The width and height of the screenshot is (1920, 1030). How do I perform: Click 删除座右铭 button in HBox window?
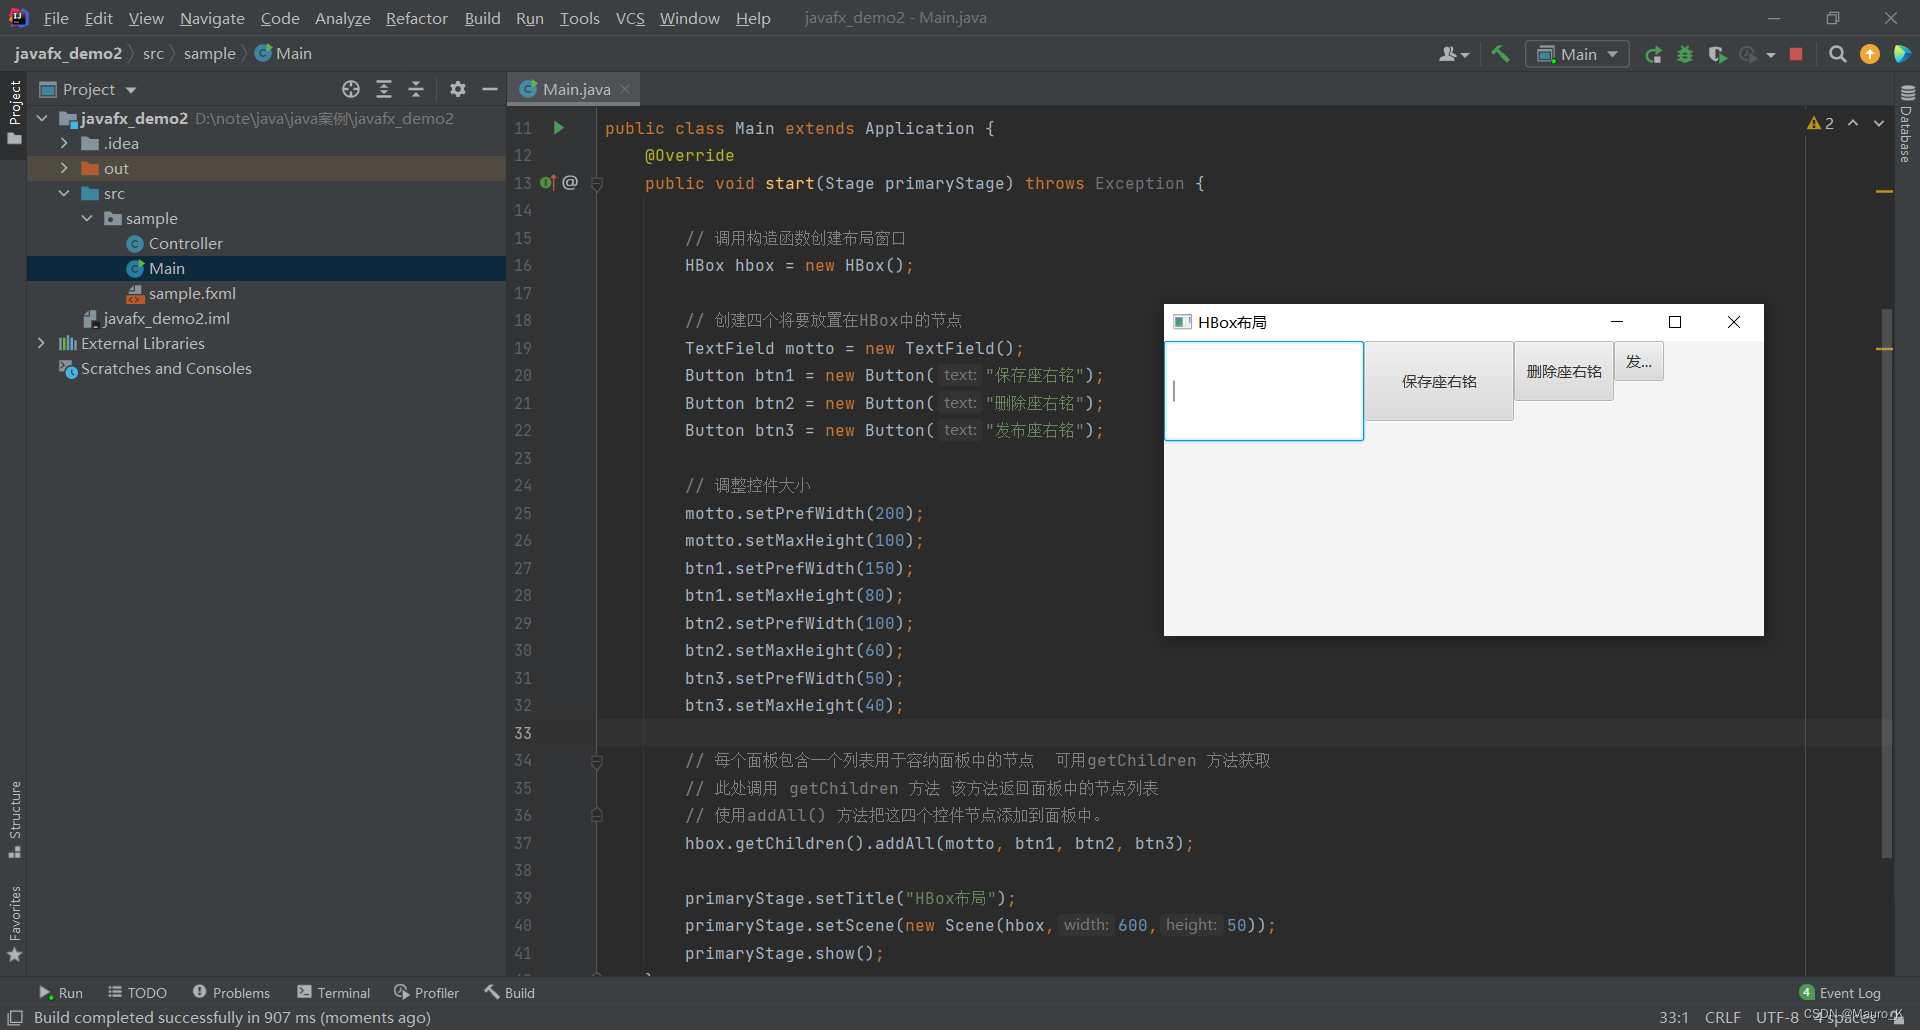coord(1564,371)
